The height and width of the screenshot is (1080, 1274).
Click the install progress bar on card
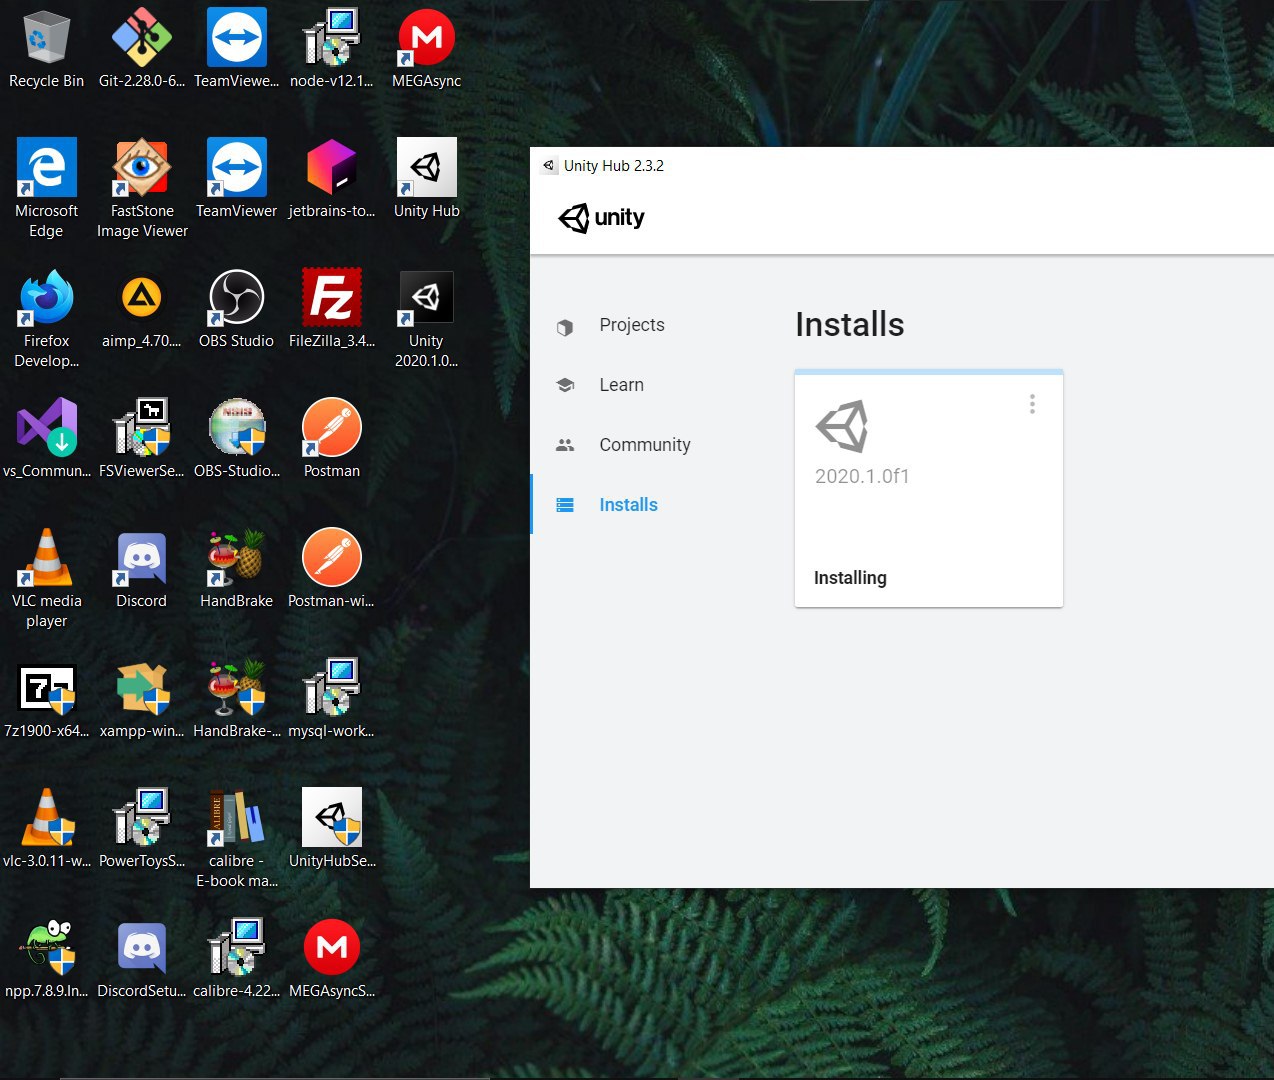[928, 372]
